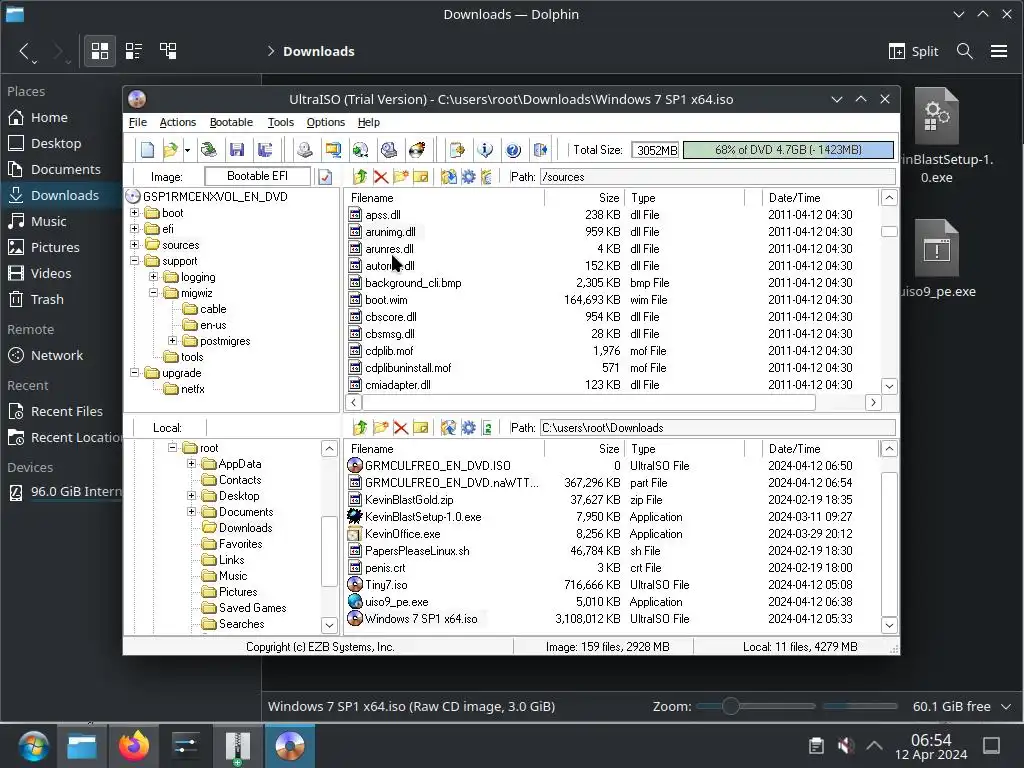Click the Size column header in local list
1024x768 pixels.
pos(584,449)
